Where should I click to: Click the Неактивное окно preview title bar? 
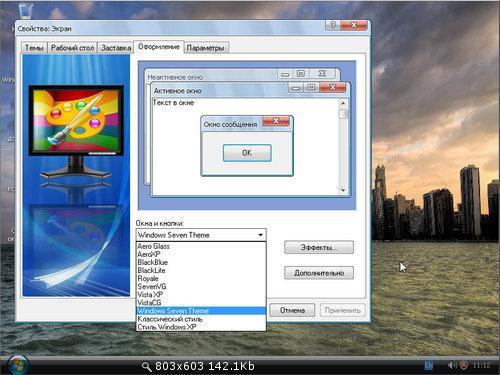[x=212, y=76]
